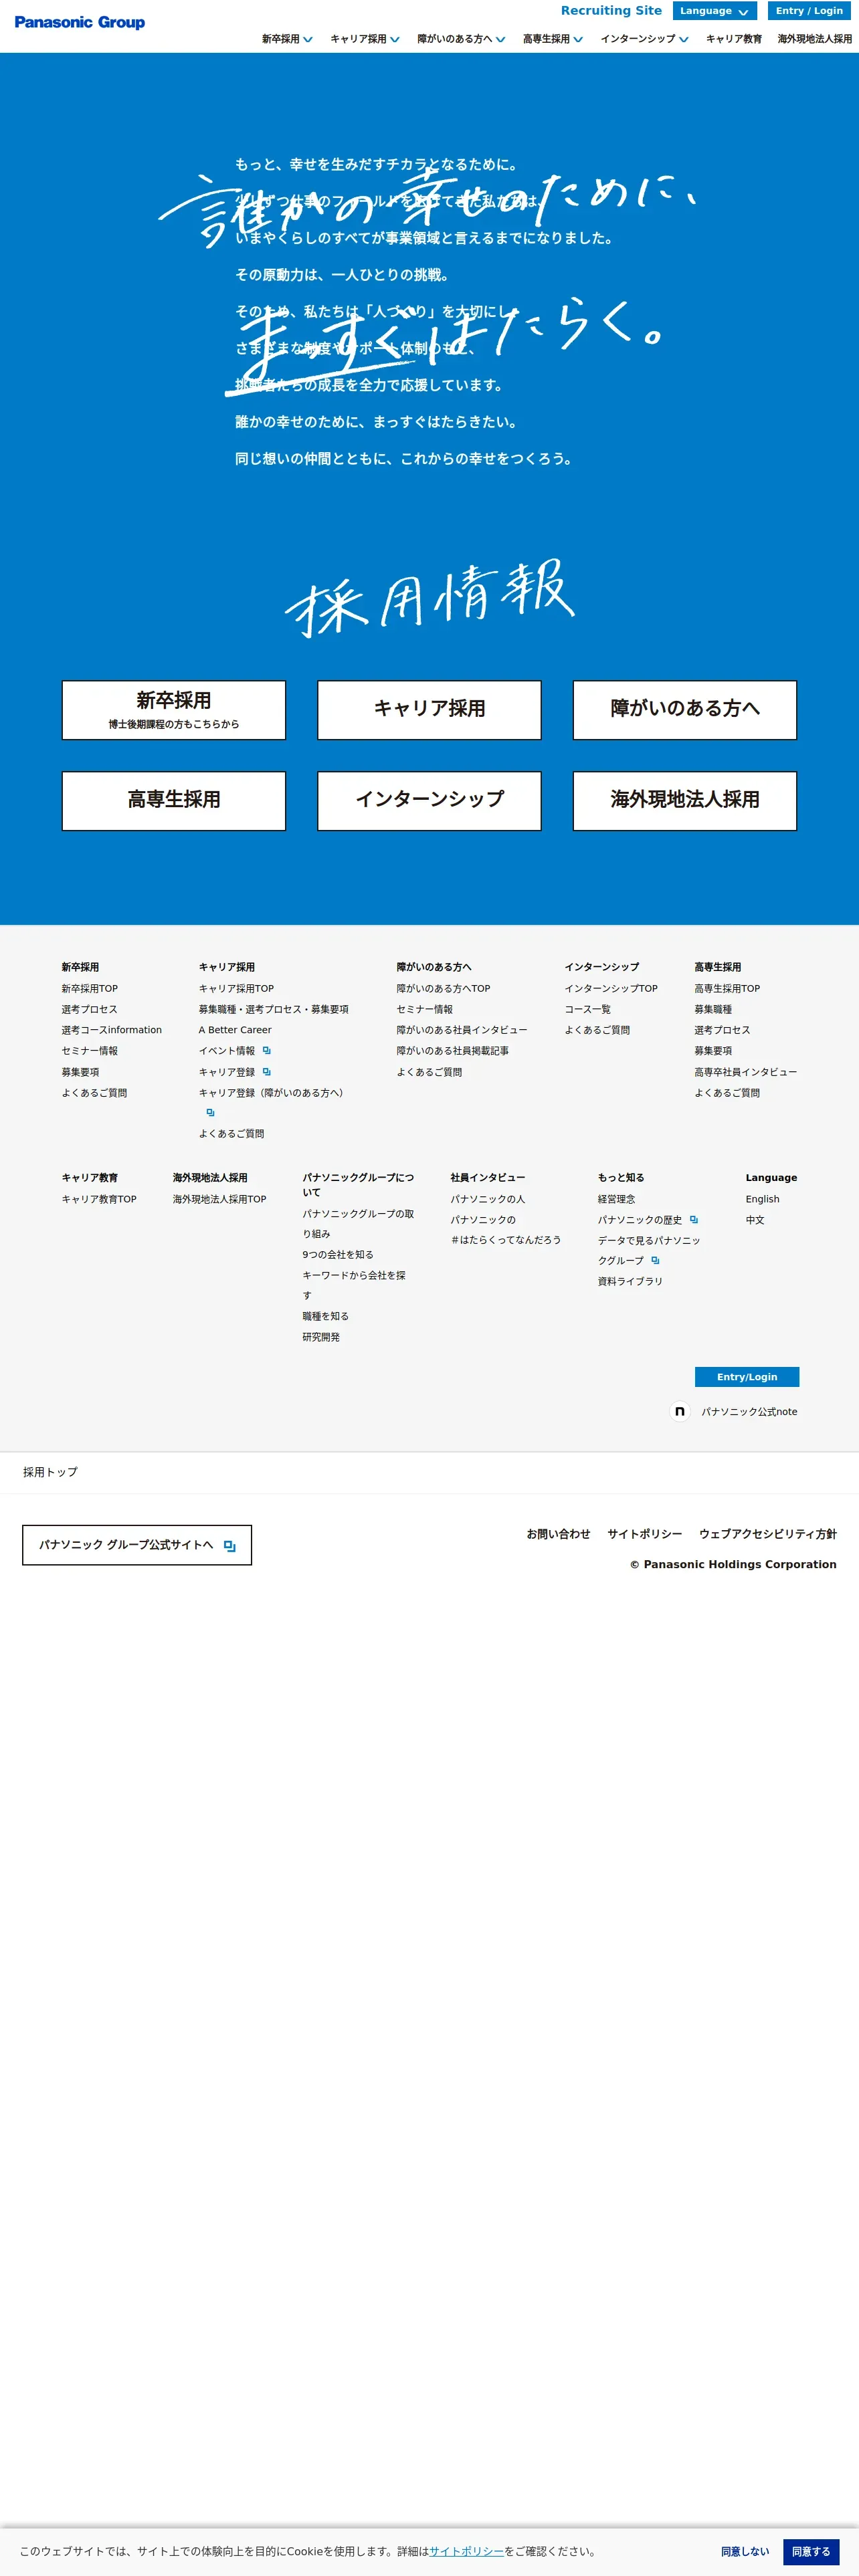This screenshot has height=2576, width=859.
Task: Expand 新卒採用 menu in top navigation
Action: tap(287, 39)
